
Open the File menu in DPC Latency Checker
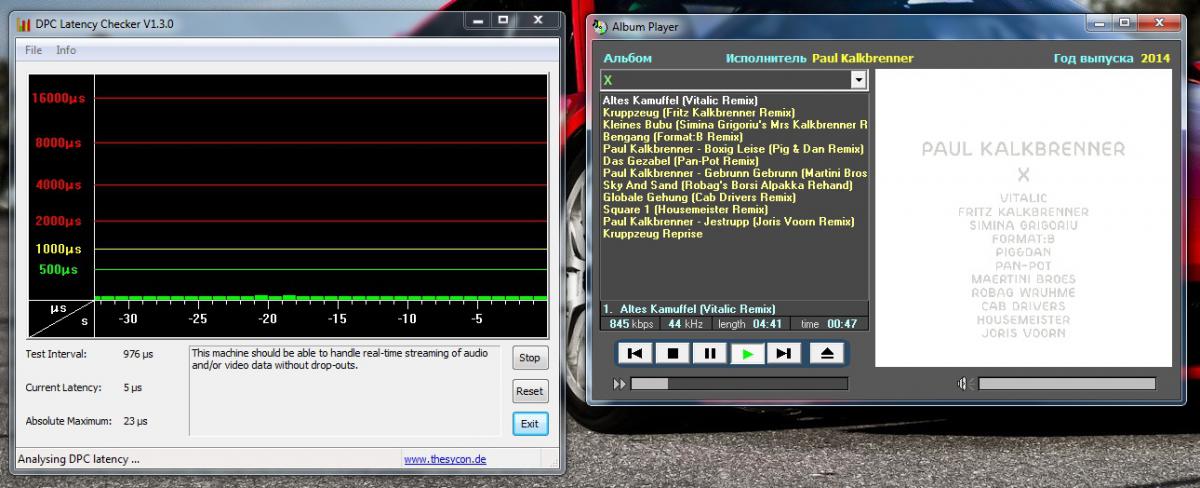tap(33, 50)
